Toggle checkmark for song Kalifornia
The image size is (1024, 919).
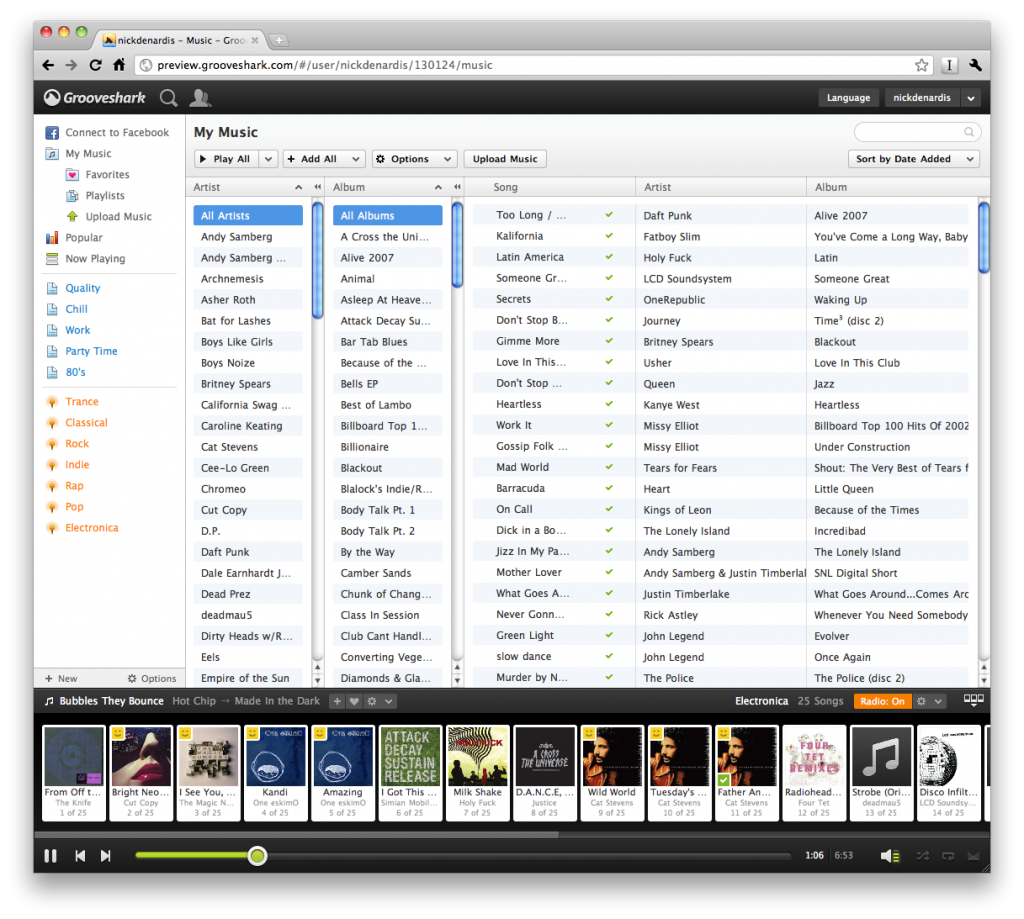click(609, 236)
